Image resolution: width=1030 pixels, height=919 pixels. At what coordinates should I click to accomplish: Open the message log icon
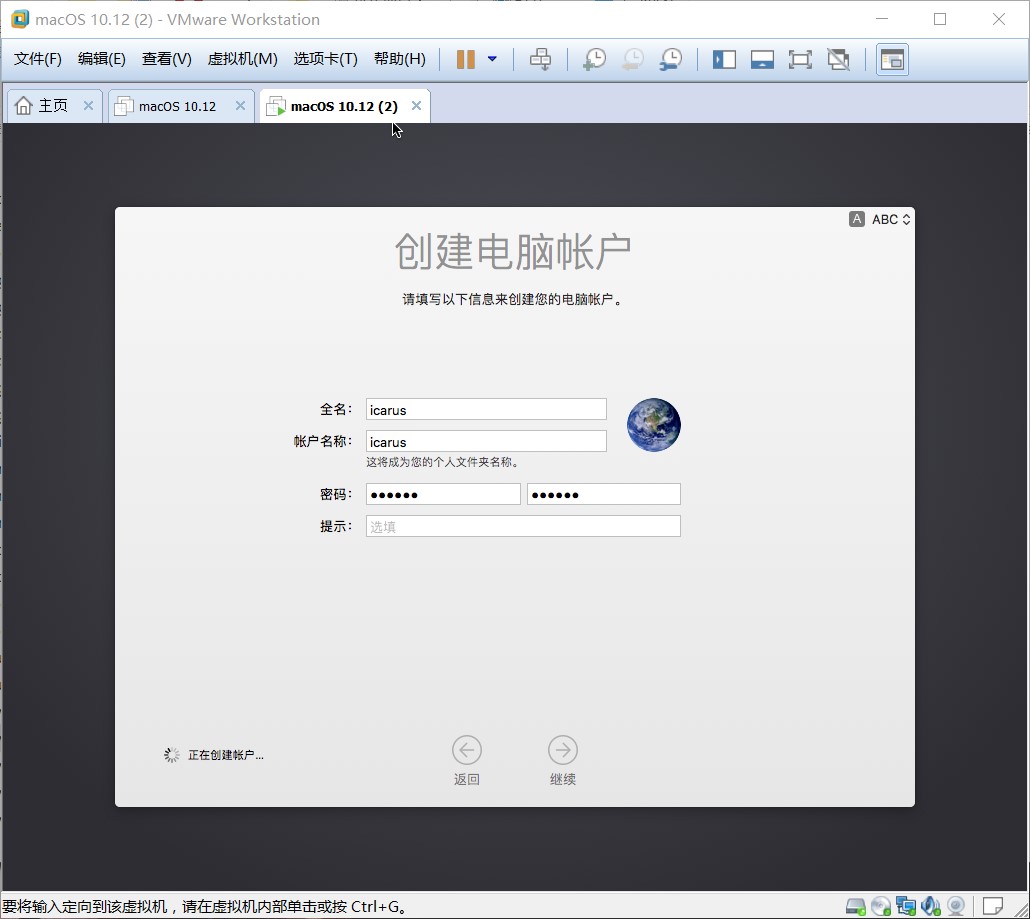coord(992,907)
